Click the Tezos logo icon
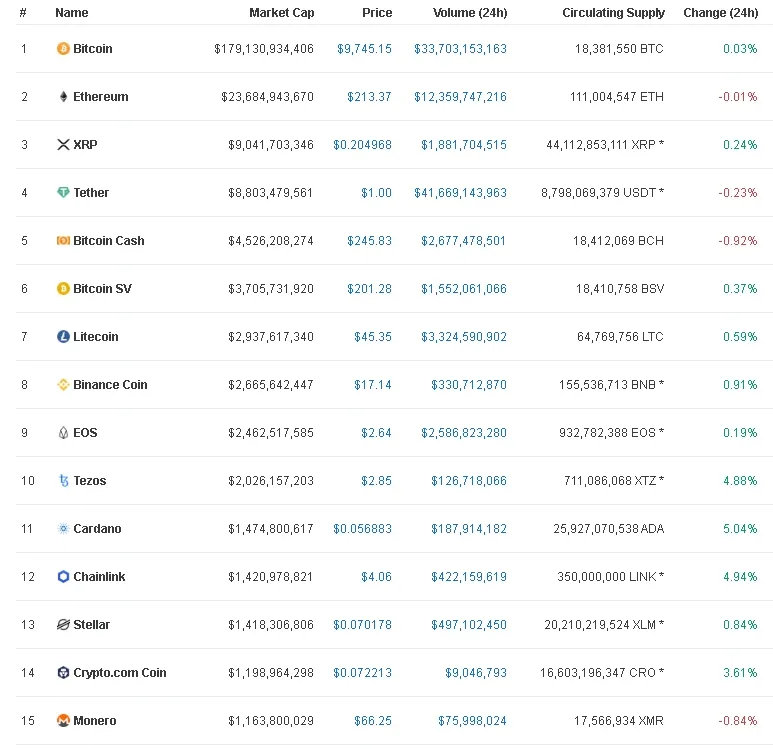This screenshot has height=749, width=773. click(x=63, y=480)
